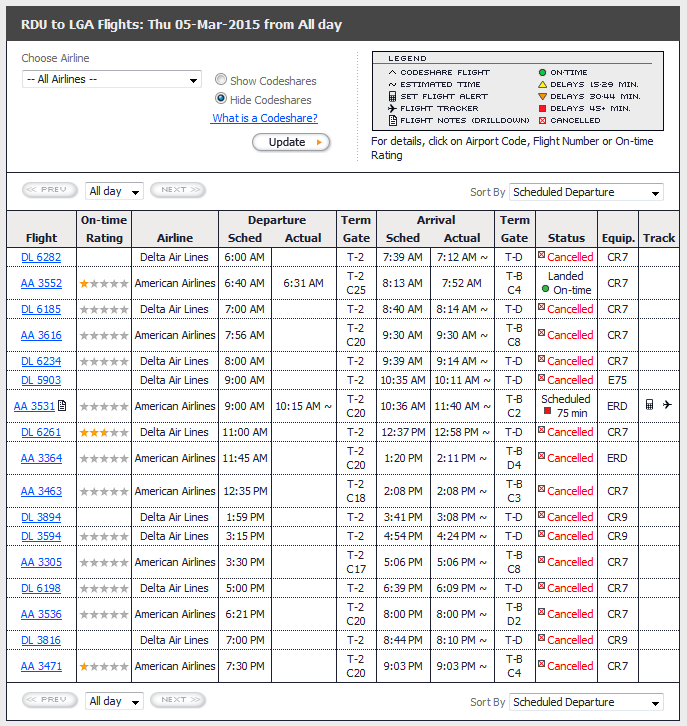Viewport: 687px width, 726px height.
Task: Click cancelled icon in DL 5903 row
Action: (x=541, y=377)
